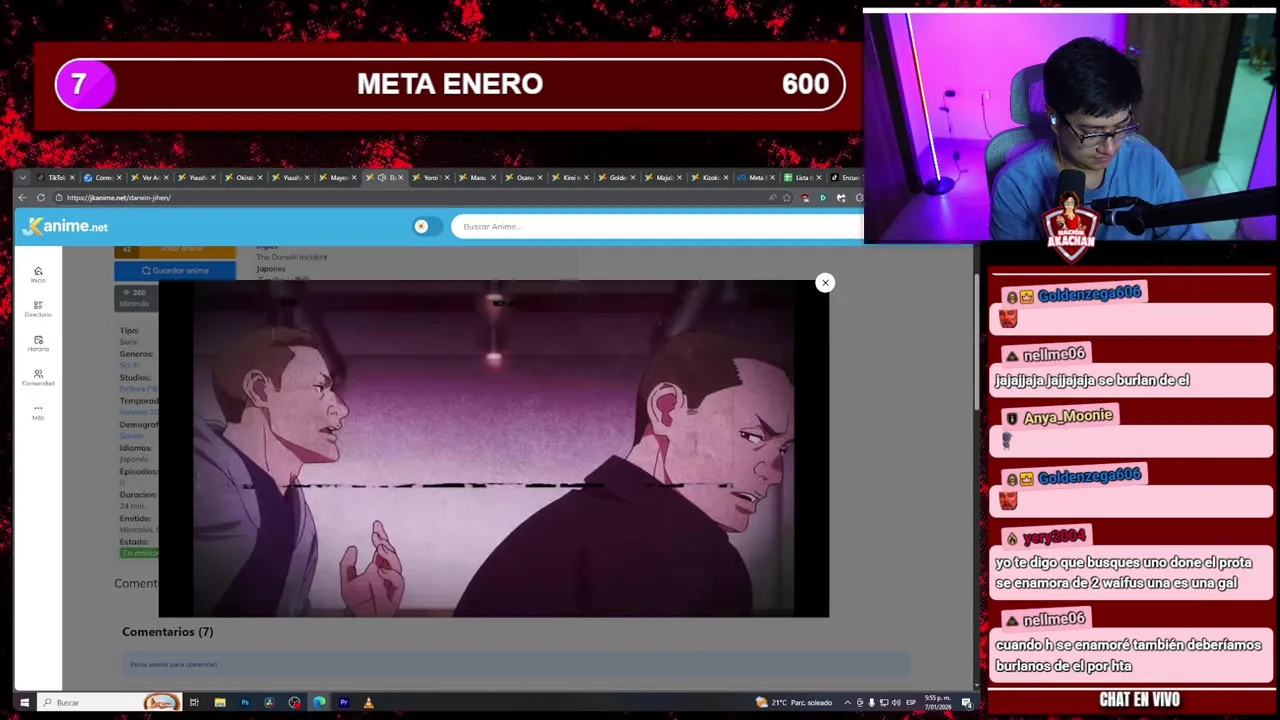Click the Comentarios (7) heading
Viewport: 1280px width, 720px height.
167,631
